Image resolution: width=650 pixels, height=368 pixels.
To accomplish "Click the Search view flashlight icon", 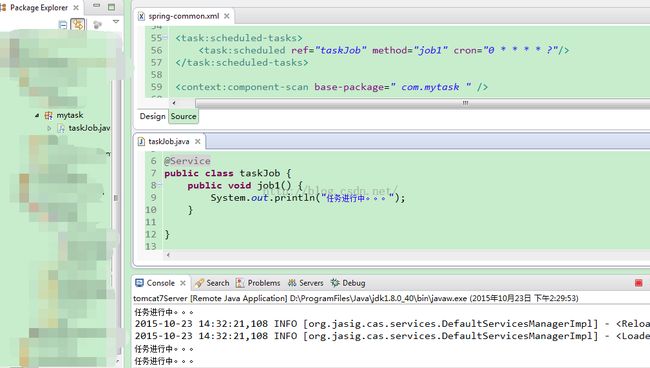I will point(199,283).
